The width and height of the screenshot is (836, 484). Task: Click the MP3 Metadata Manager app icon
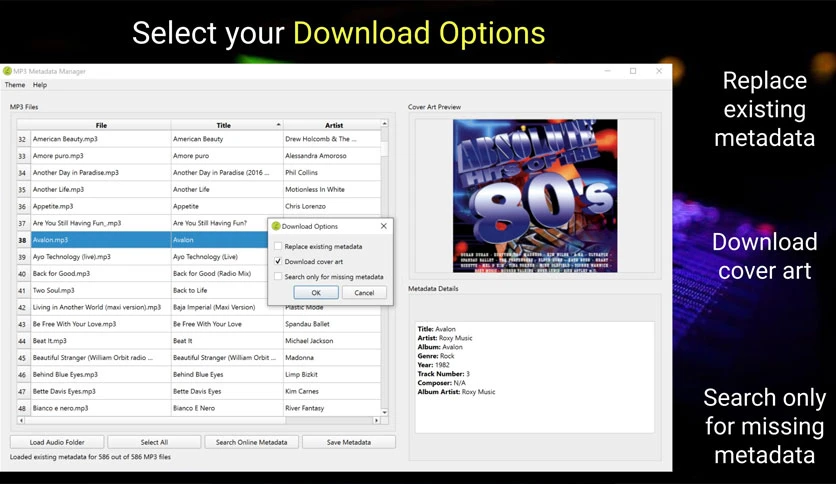(7, 71)
